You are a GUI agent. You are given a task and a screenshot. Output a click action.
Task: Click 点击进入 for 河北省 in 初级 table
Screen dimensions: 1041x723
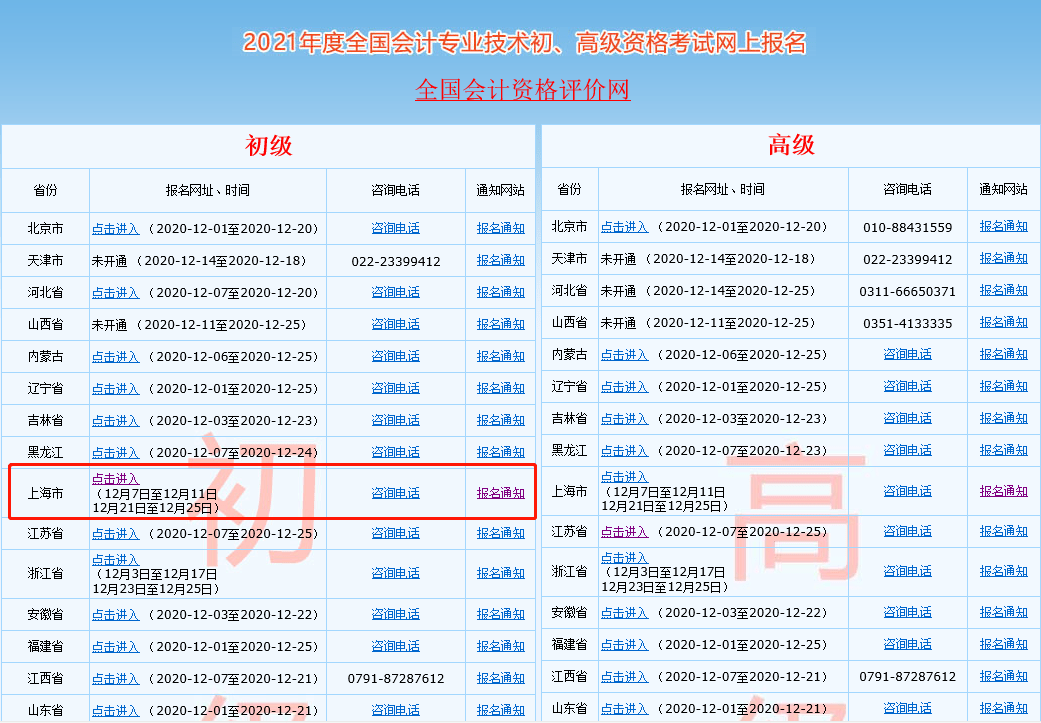[116, 293]
